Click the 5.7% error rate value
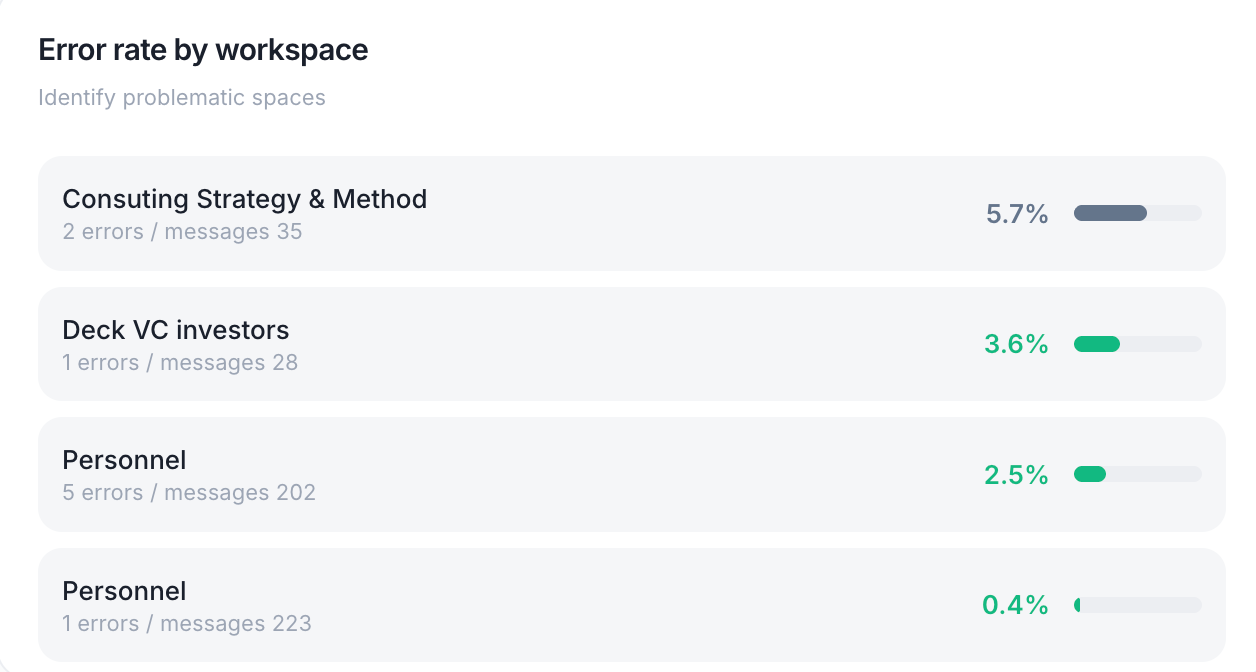Image resolution: width=1256 pixels, height=672 pixels. pos(1016,214)
